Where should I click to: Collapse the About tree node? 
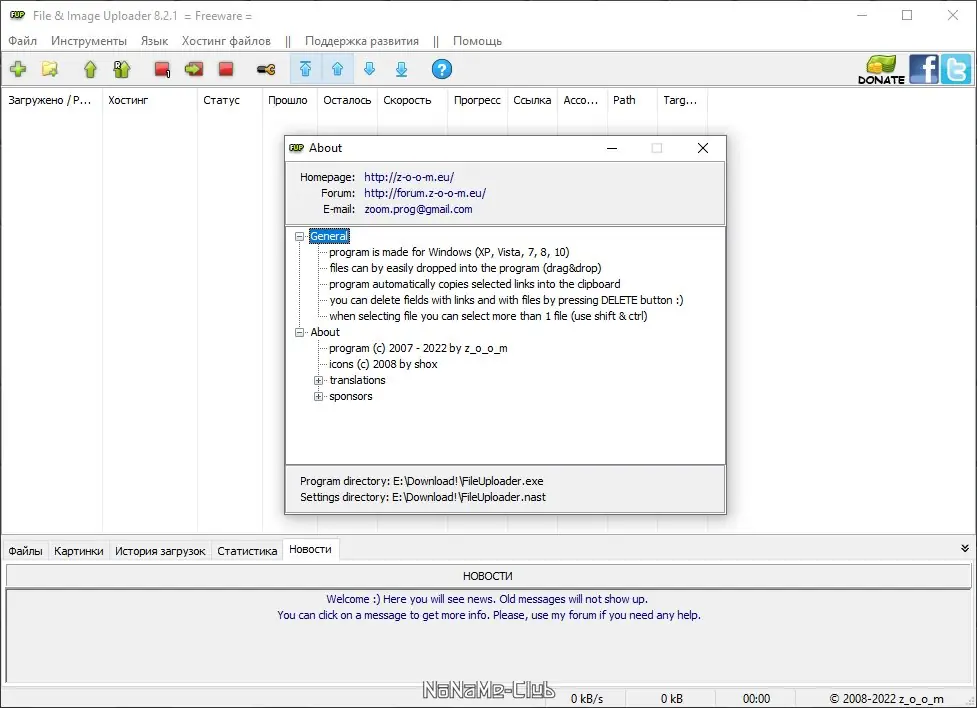[x=300, y=332]
